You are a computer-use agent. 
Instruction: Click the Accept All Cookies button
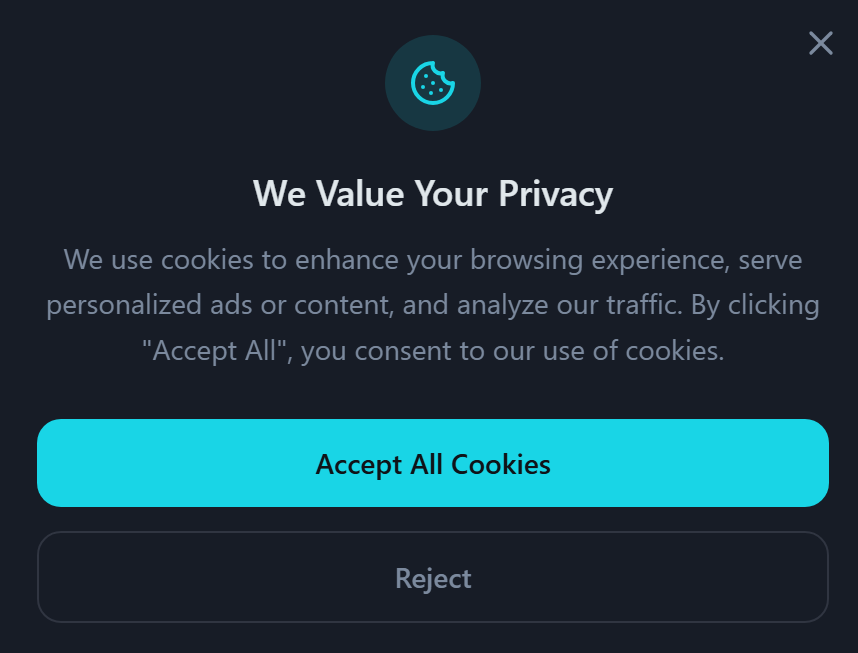(x=433, y=464)
